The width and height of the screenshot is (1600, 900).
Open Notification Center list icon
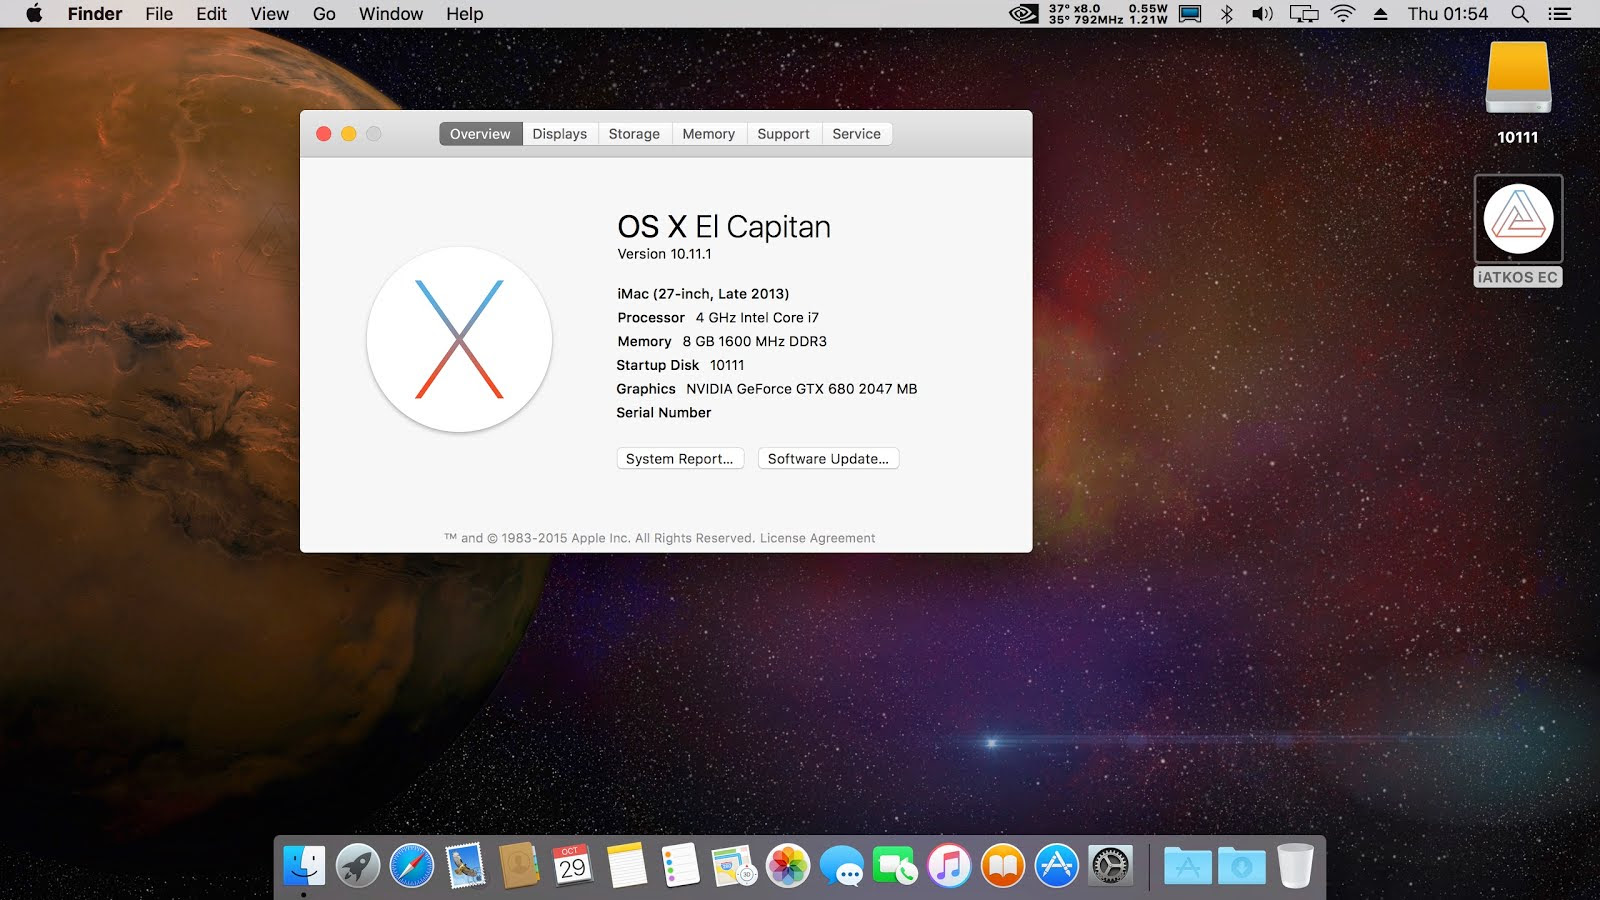1560,14
